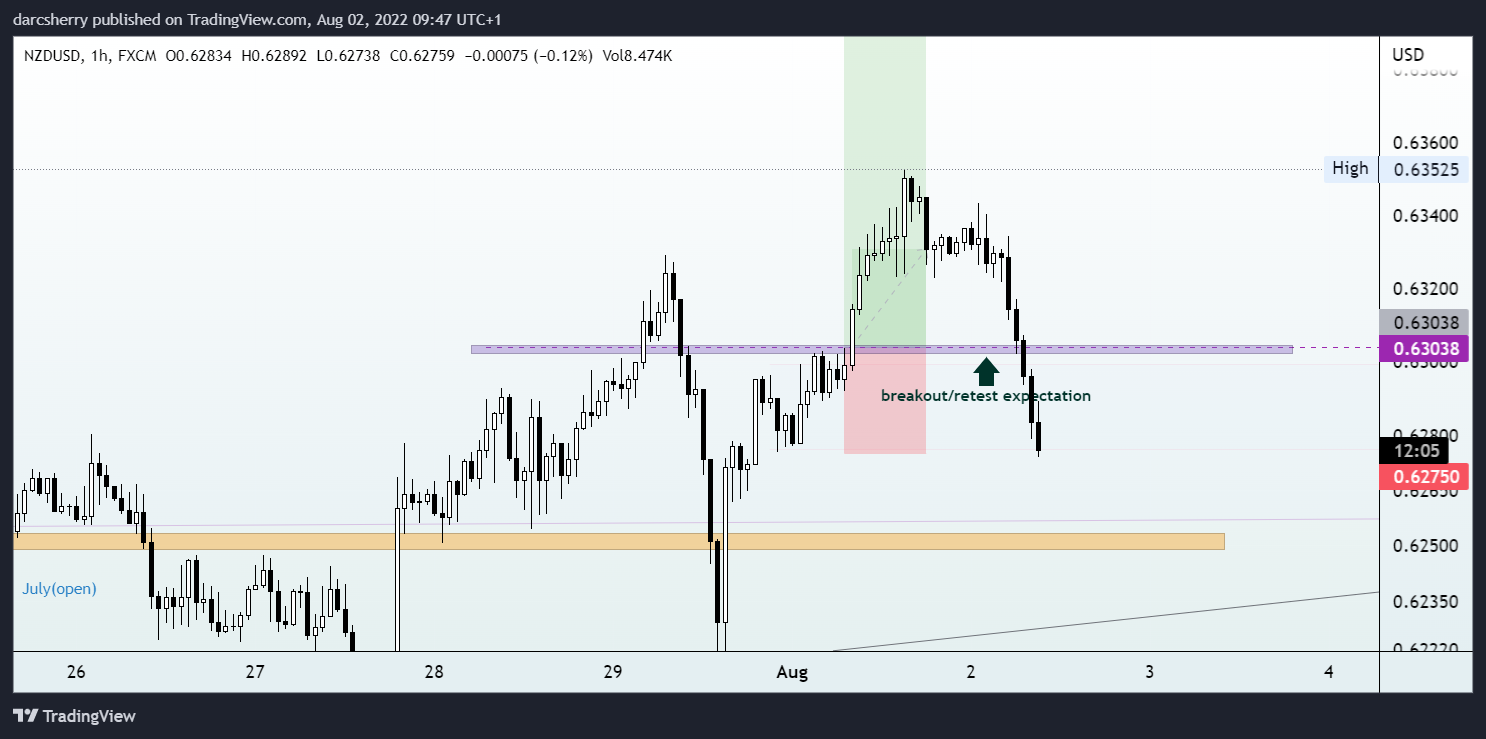The image size is (1486, 739).
Task: Click the 0.62350 price axis label
Action: click(x=1425, y=602)
